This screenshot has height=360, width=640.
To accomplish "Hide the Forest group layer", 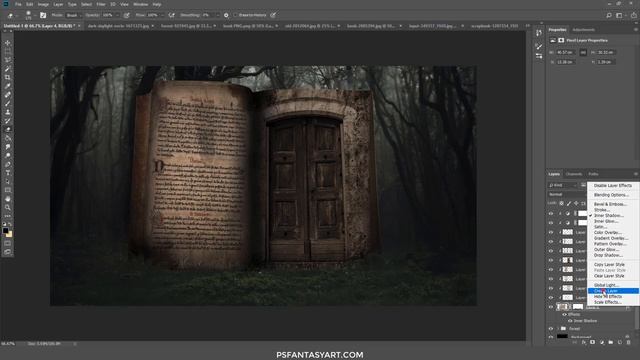I will pyautogui.click(x=551, y=329).
